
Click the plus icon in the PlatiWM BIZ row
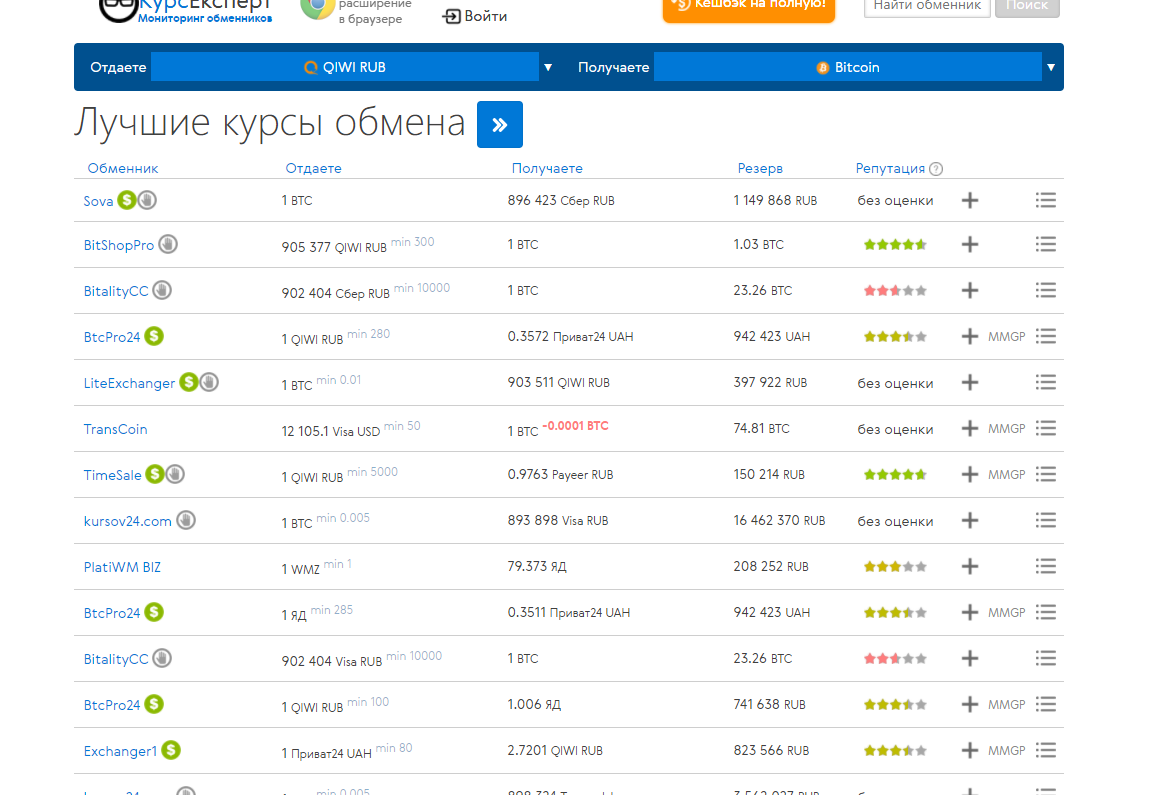[970, 567]
